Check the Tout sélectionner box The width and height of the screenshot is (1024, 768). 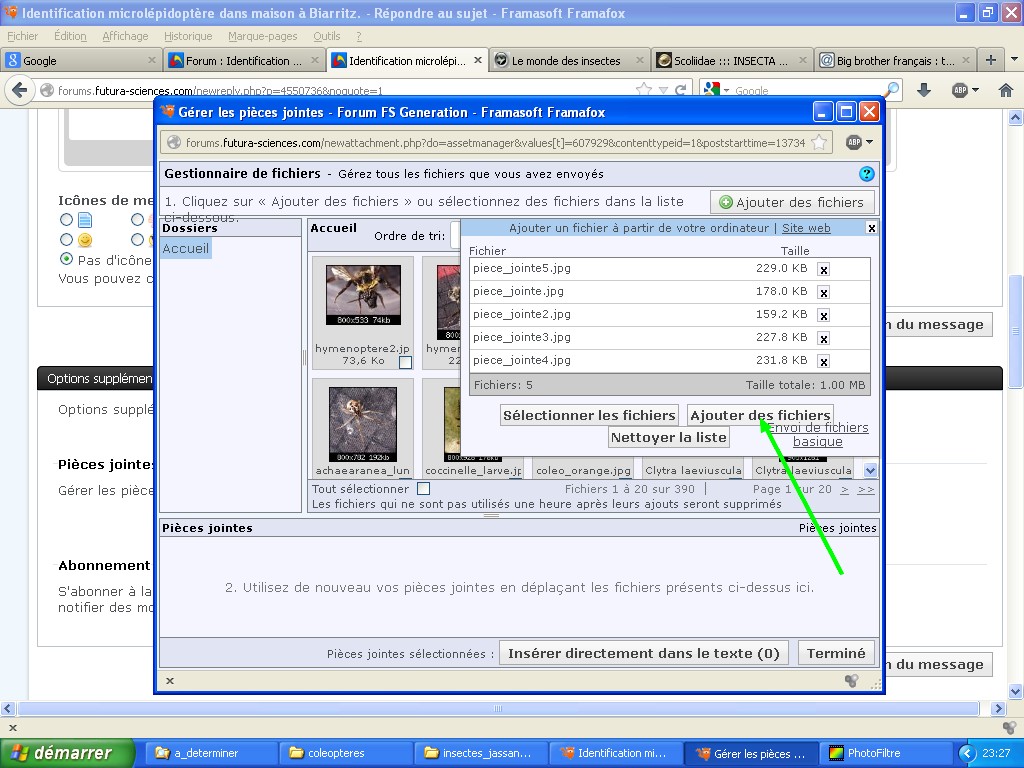coord(424,488)
